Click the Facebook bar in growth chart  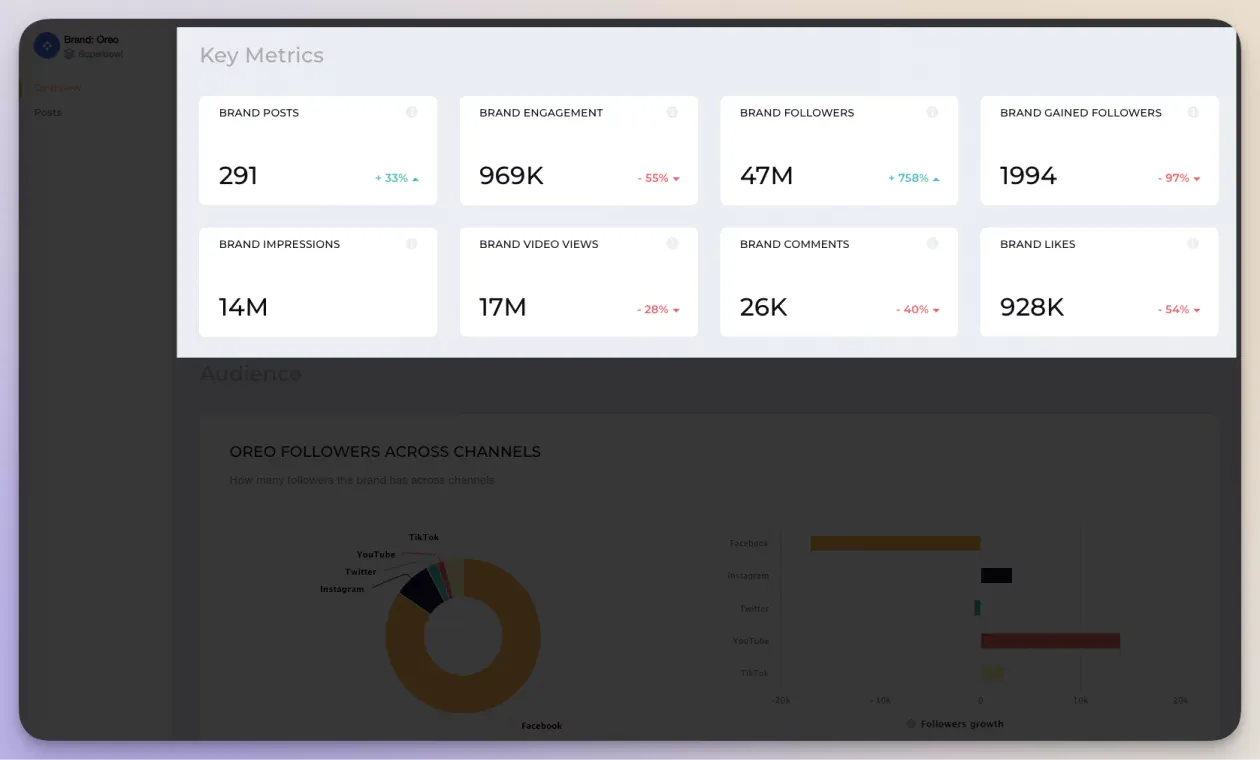pyautogui.click(x=895, y=543)
